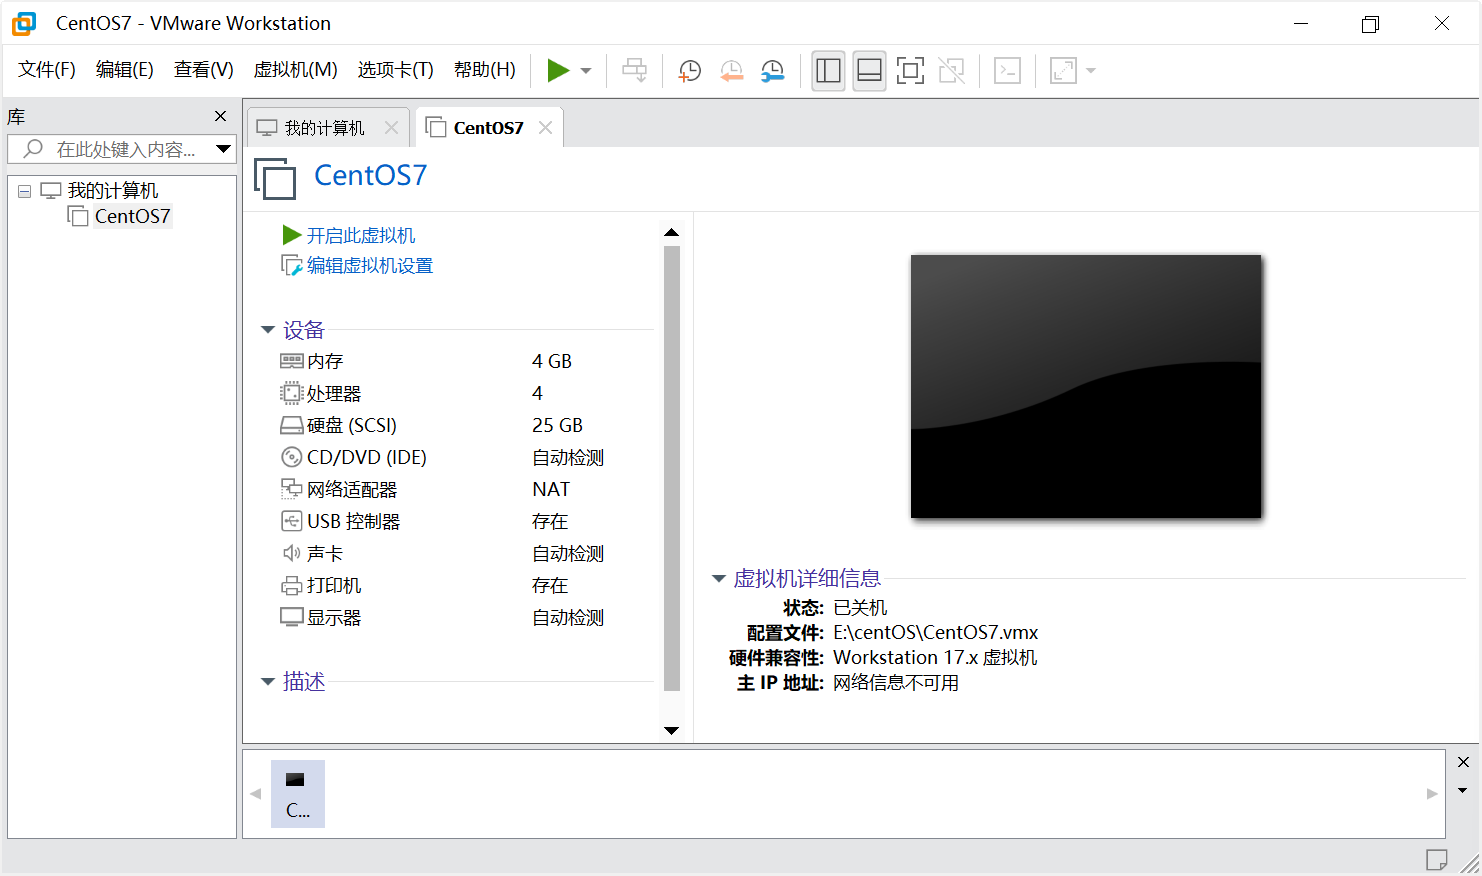1482x876 pixels.
Task: Select 我的计算机 in the library tree
Action: [113, 190]
